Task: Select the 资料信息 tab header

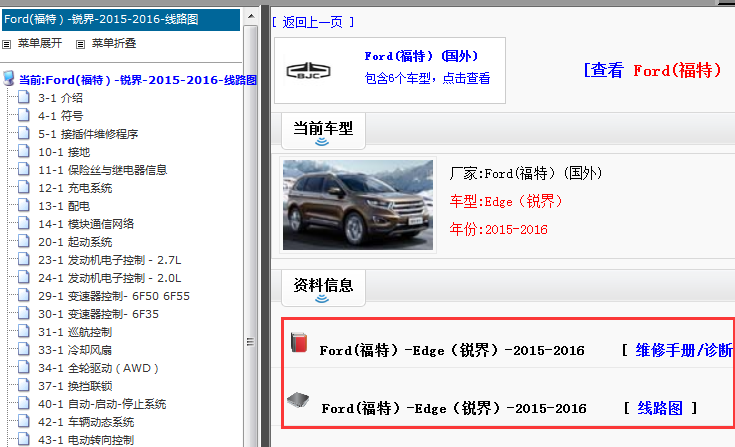Action: pos(323,288)
